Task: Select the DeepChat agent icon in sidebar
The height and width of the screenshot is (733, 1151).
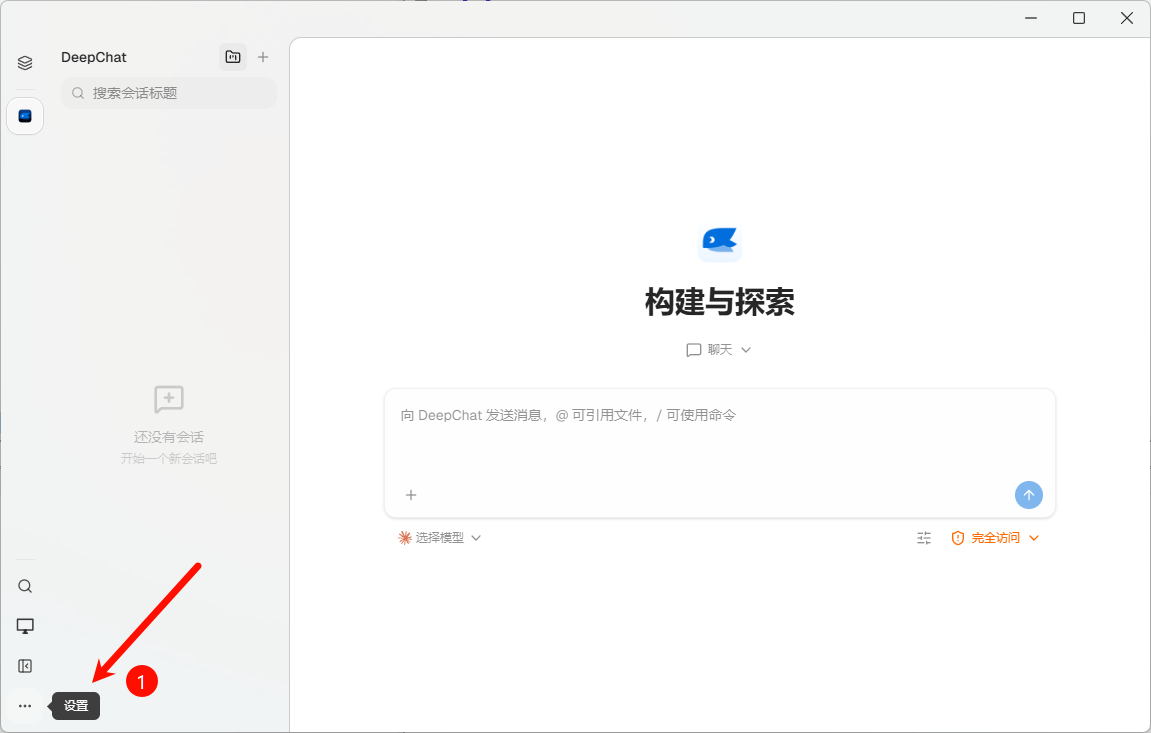Action: (25, 116)
